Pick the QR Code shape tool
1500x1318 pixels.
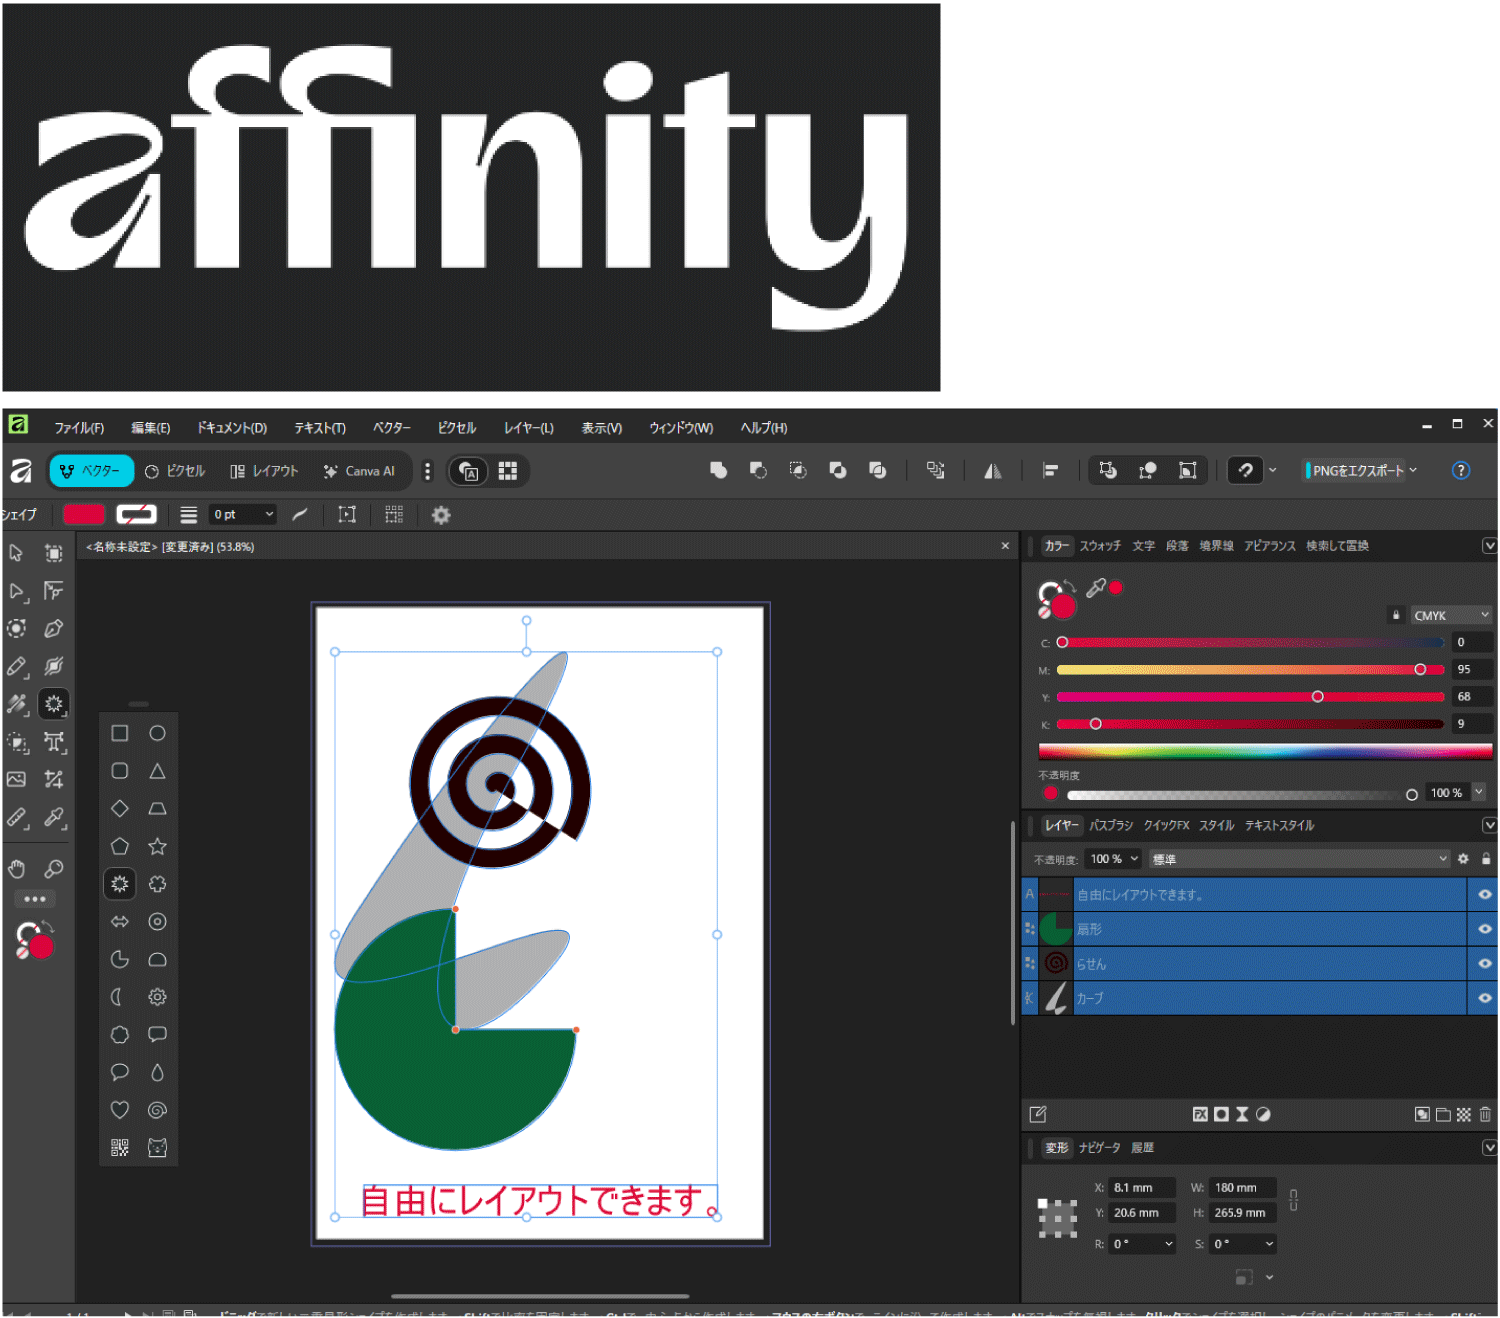pos(119,1146)
